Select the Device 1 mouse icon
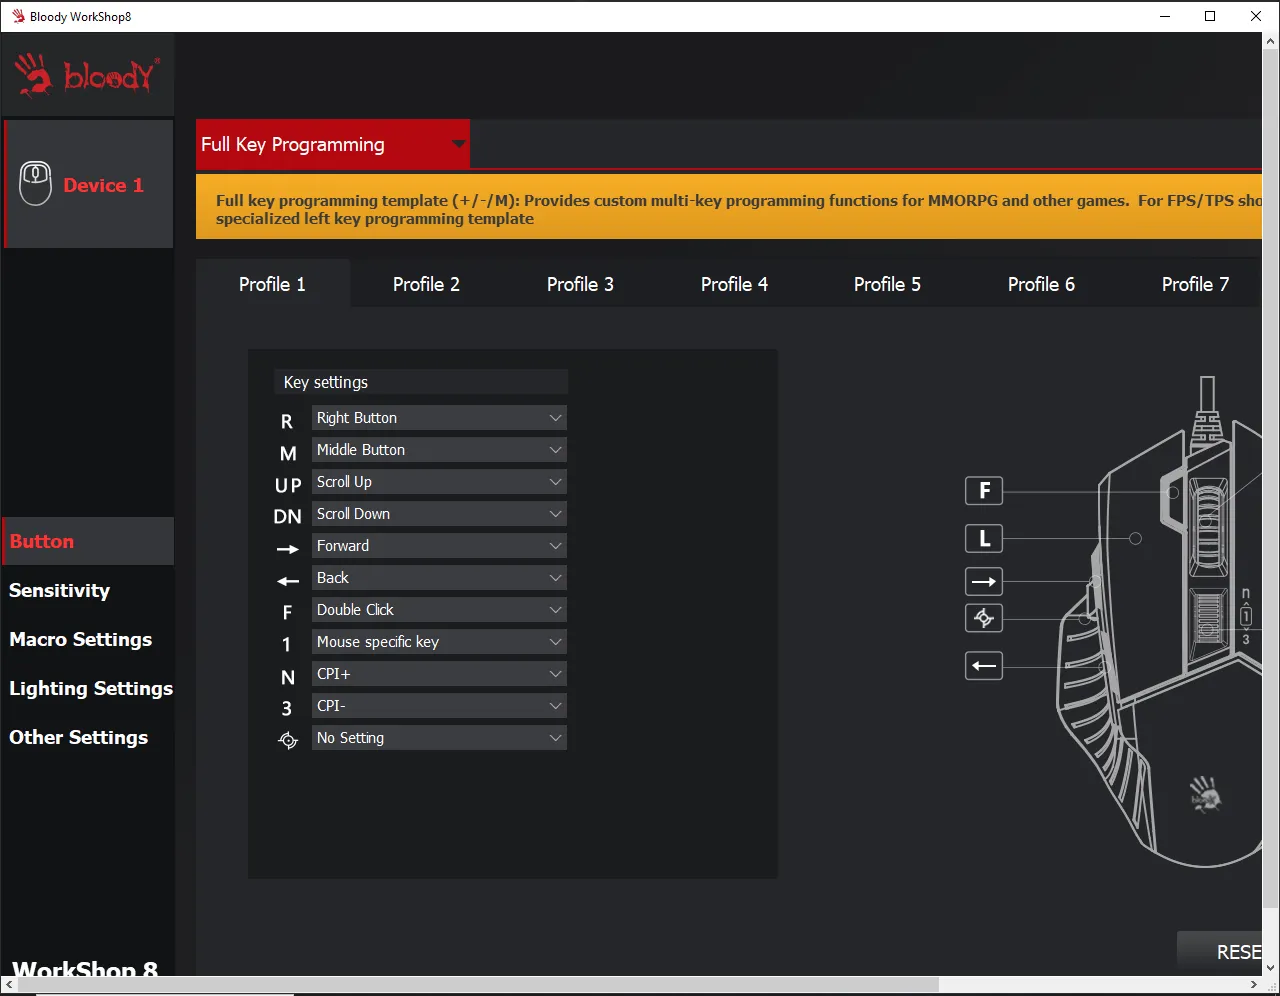The image size is (1280, 996). 36,184
